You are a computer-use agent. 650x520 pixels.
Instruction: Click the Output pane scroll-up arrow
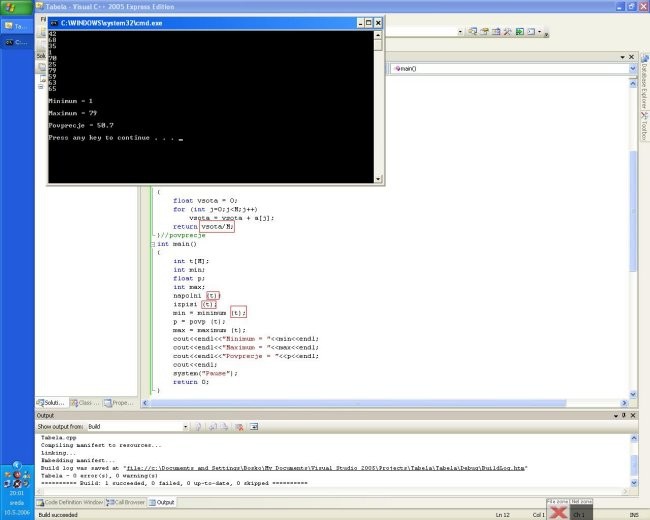click(634, 438)
